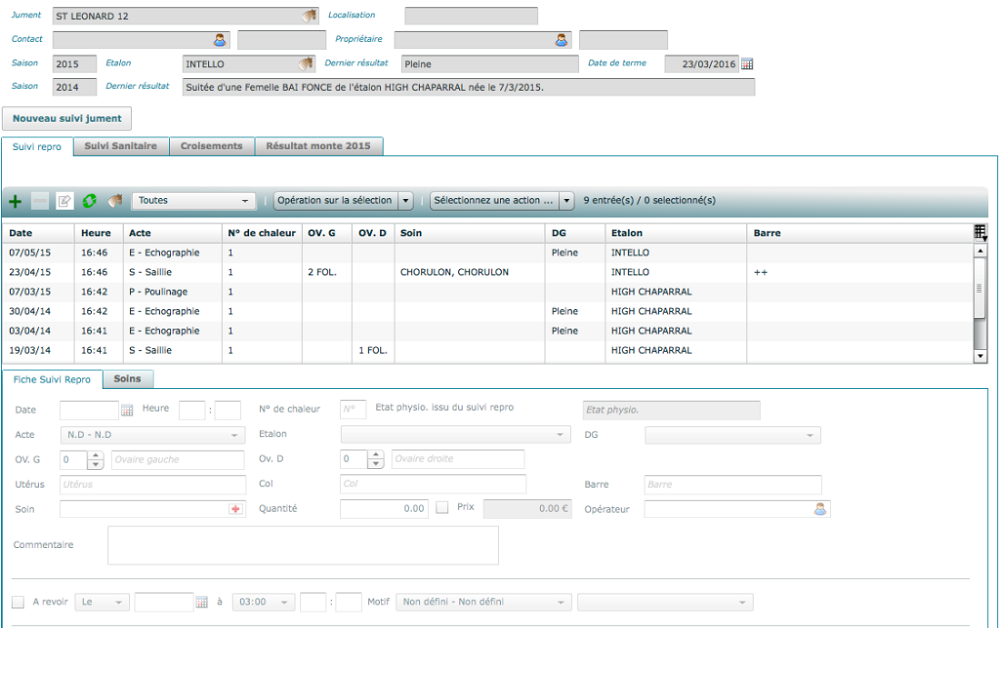Switch to Suivi repro tab

37,147
